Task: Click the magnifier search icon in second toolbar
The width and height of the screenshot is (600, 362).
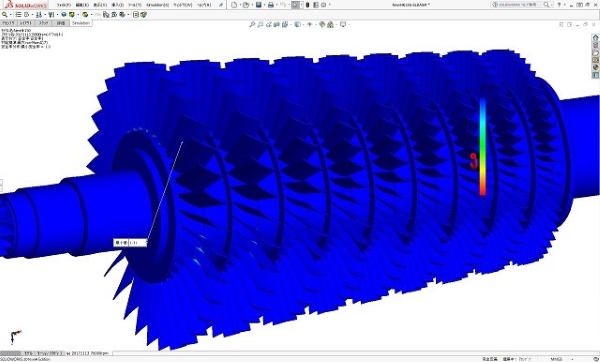Action: 5,15
